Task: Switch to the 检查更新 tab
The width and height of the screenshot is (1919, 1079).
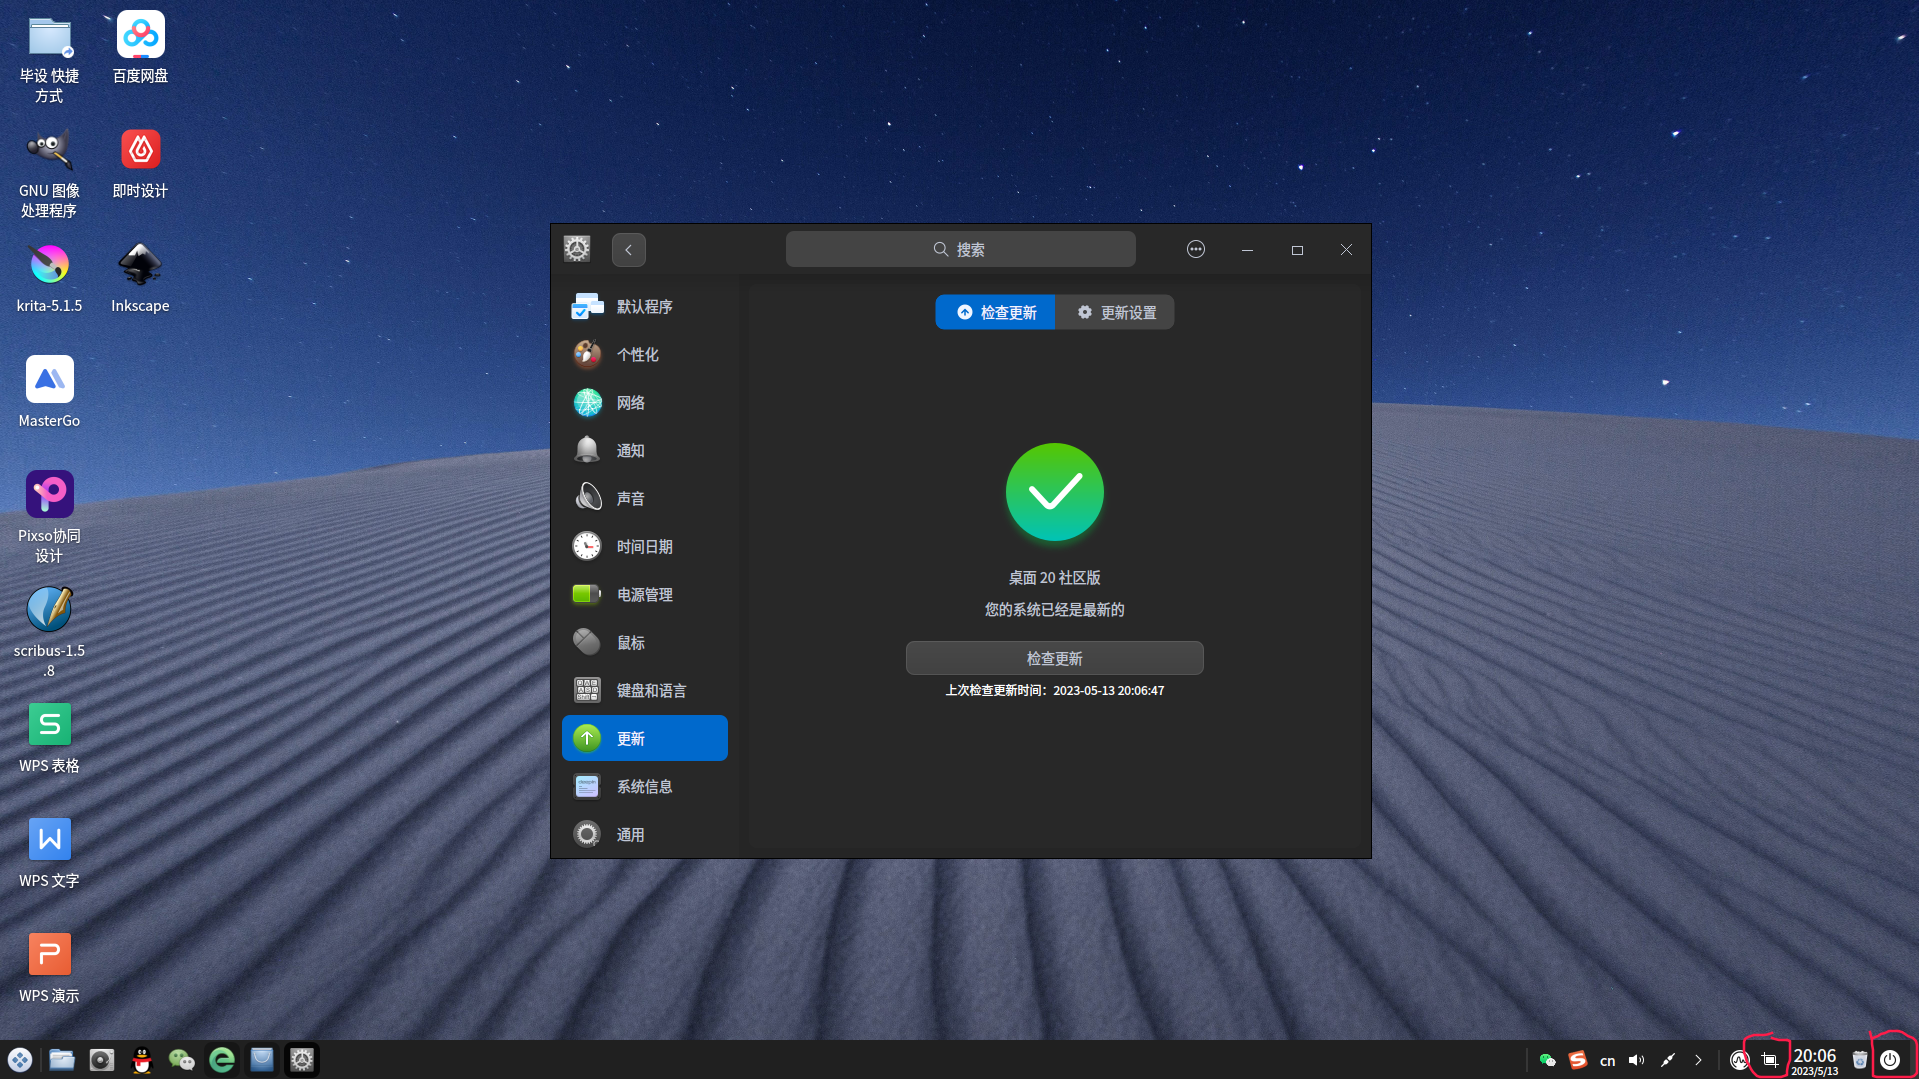Action: (x=996, y=312)
